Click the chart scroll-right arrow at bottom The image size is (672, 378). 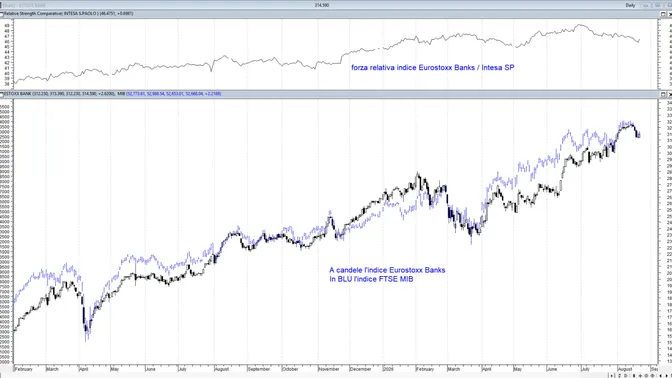[x=666, y=376]
